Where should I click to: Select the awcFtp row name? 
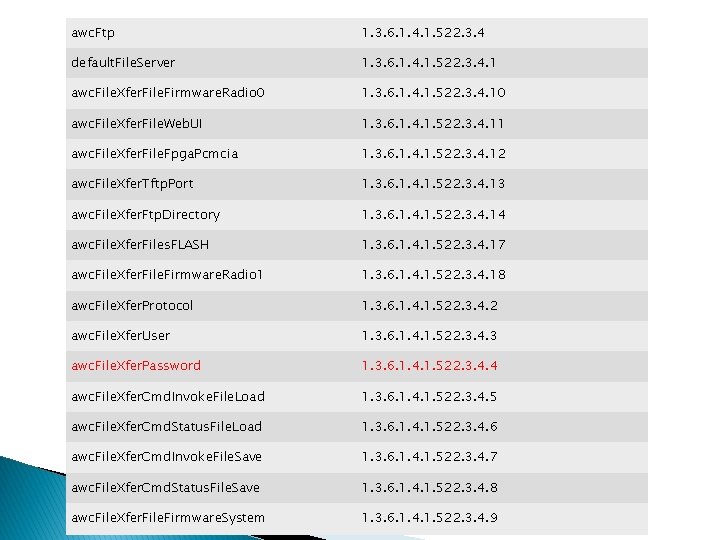click(93, 33)
